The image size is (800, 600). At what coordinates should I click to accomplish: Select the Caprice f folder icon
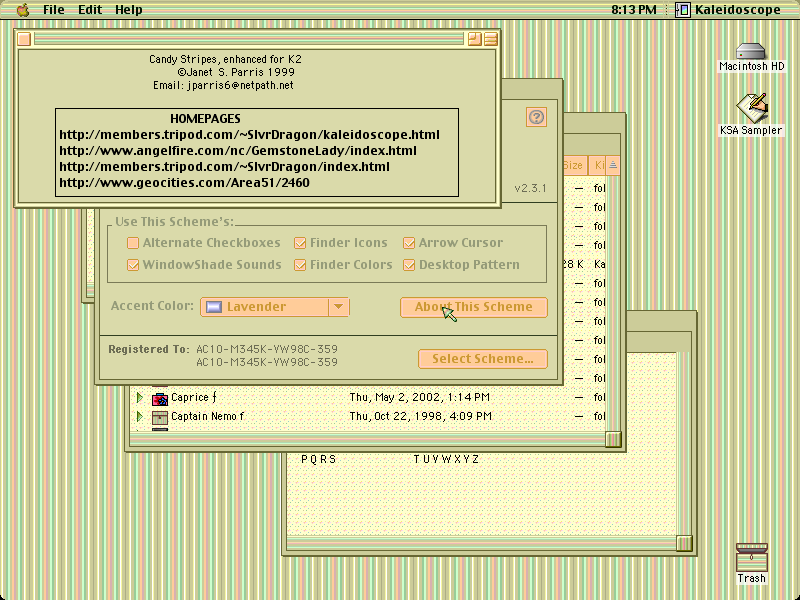tap(160, 398)
